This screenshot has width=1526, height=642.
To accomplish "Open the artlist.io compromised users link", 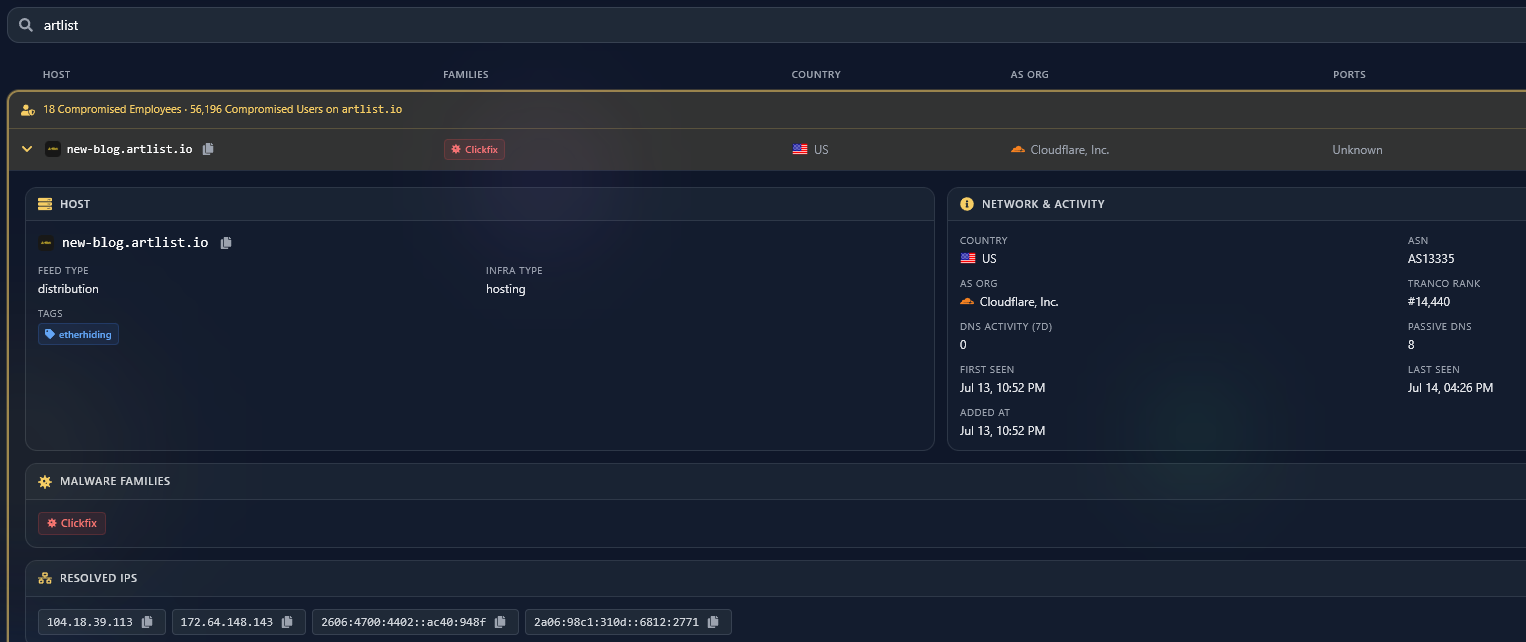I will point(372,109).
